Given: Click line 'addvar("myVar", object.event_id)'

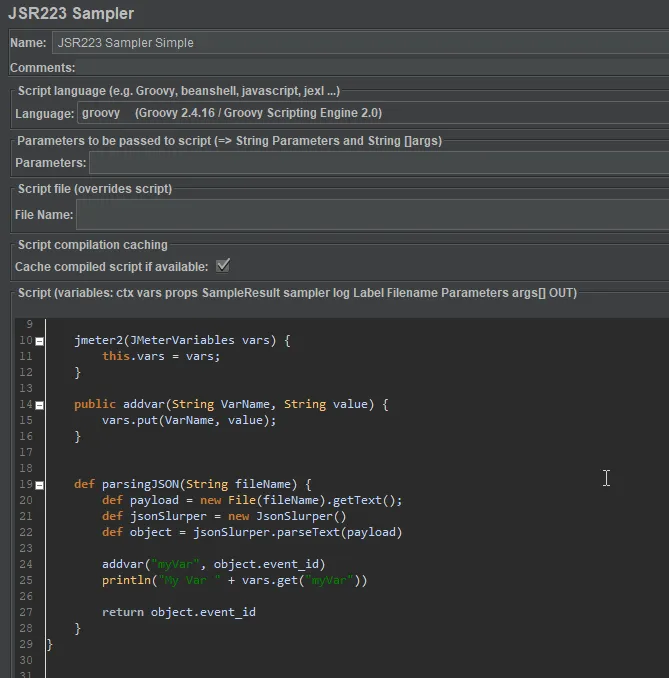Looking at the screenshot, I should coord(214,564).
